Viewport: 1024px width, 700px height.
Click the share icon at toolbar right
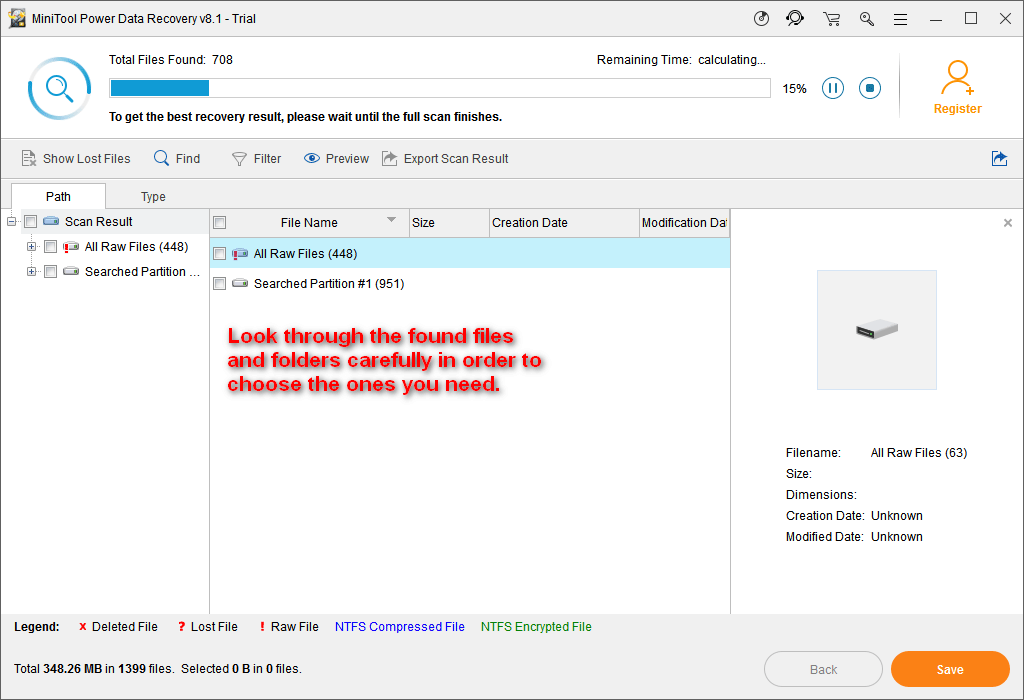point(999,159)
